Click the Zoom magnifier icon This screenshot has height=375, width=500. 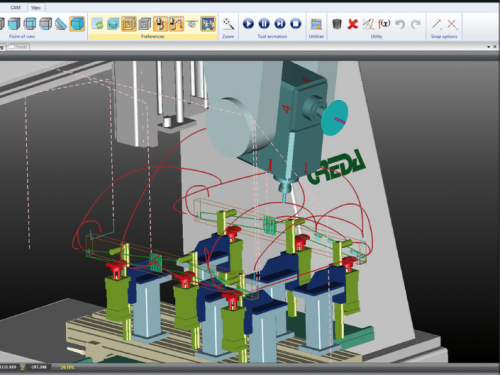click(x=228, y=24)
